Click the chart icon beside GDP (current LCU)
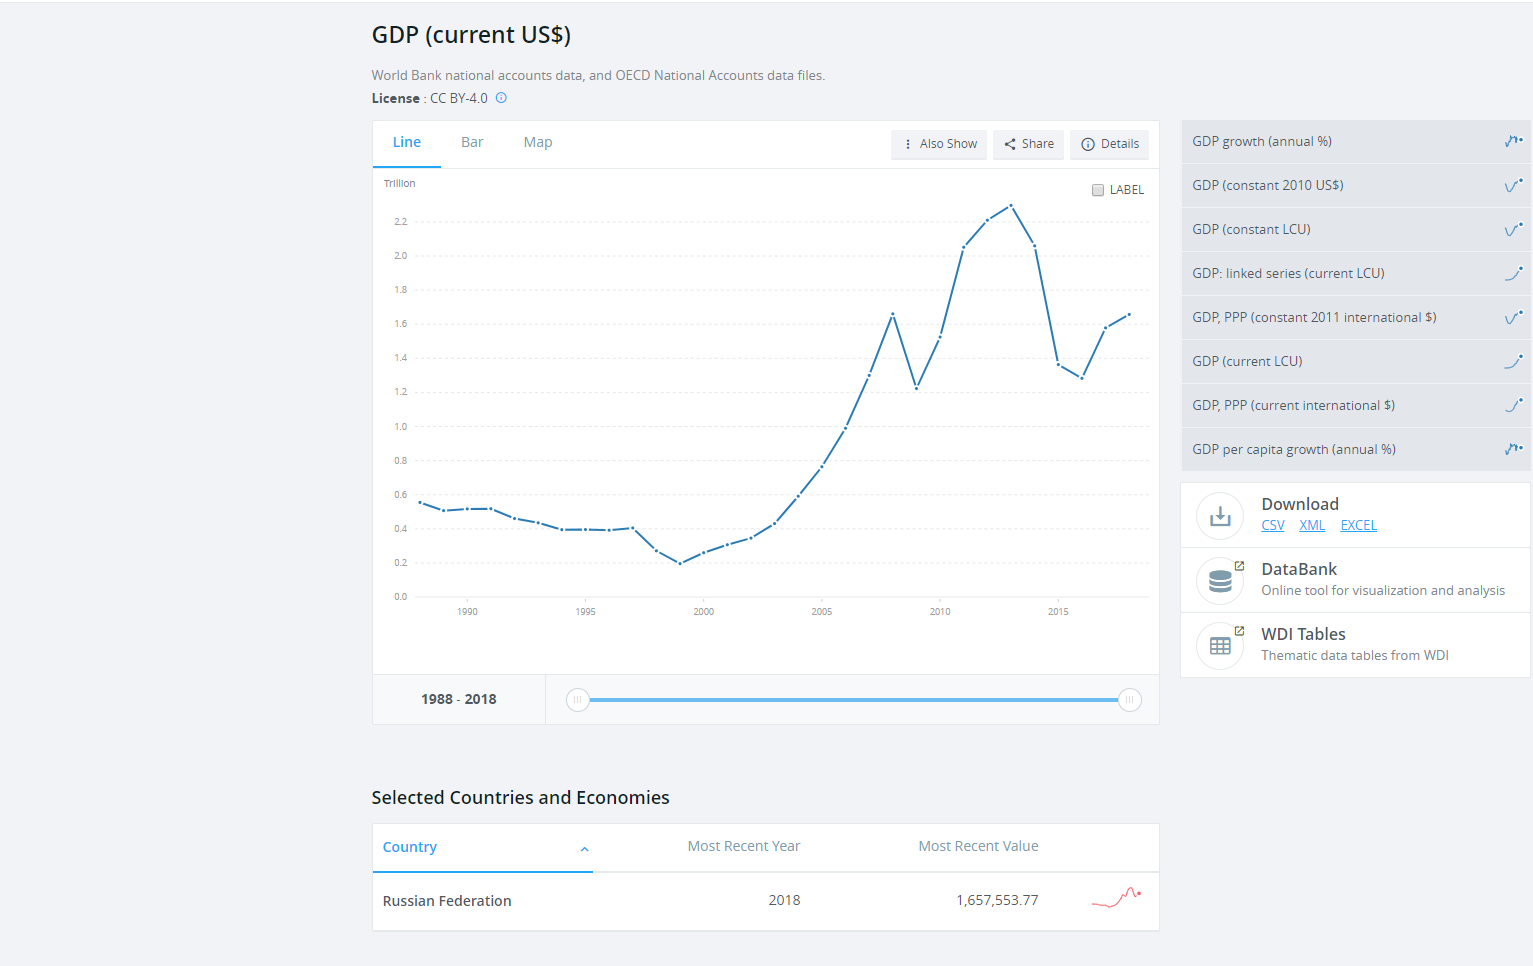 pyautogui.click(x=1513, y=362)
